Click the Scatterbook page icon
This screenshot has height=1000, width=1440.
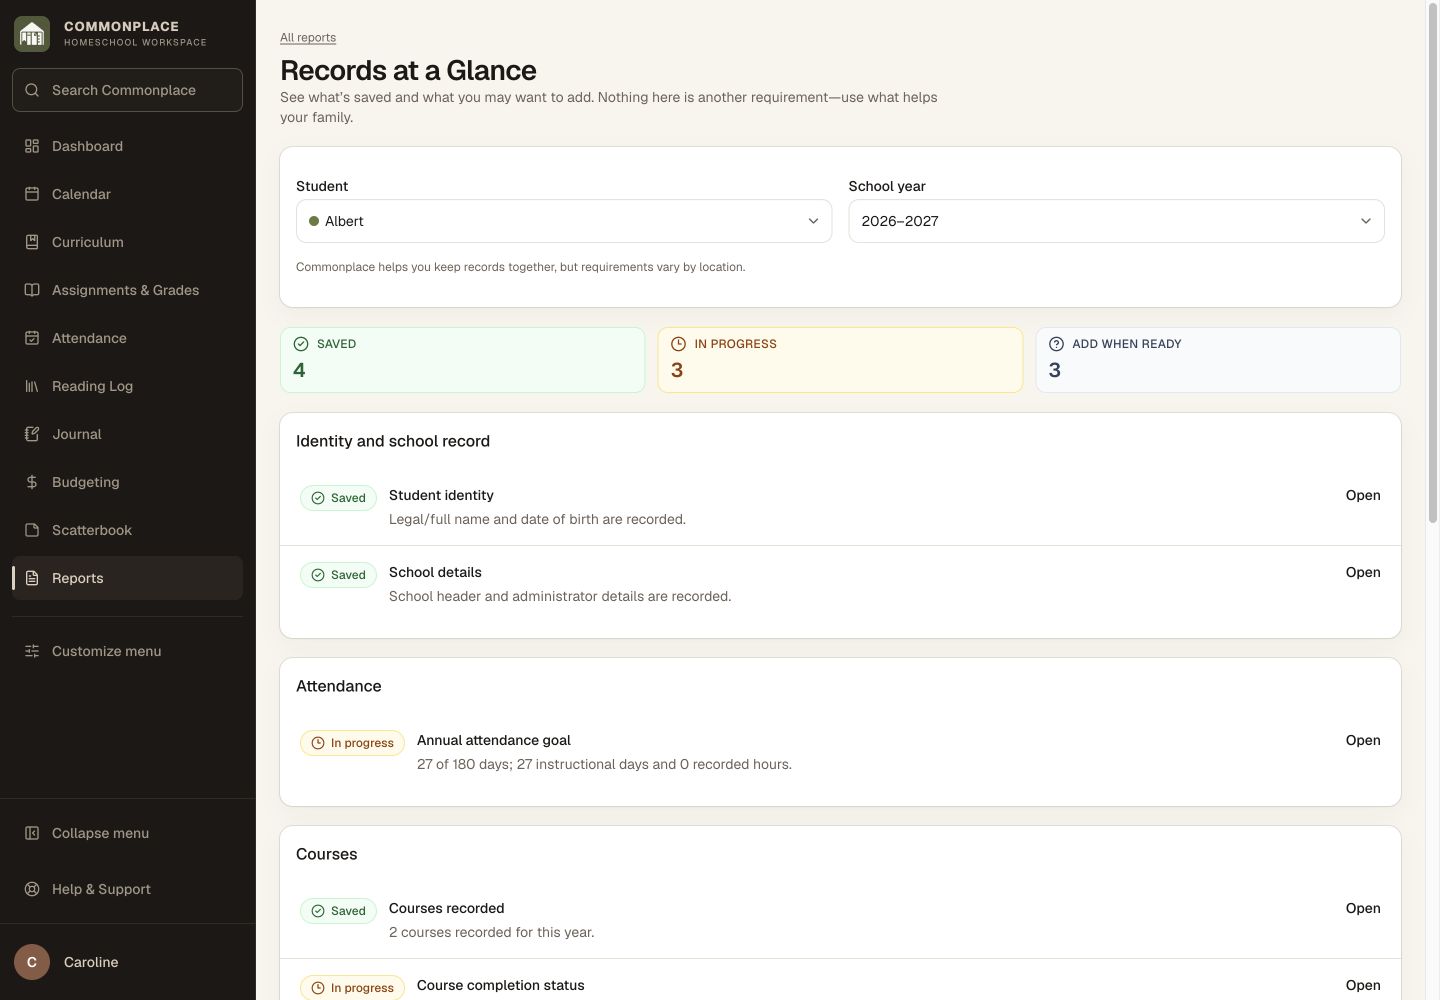click(x=32, y=530)
